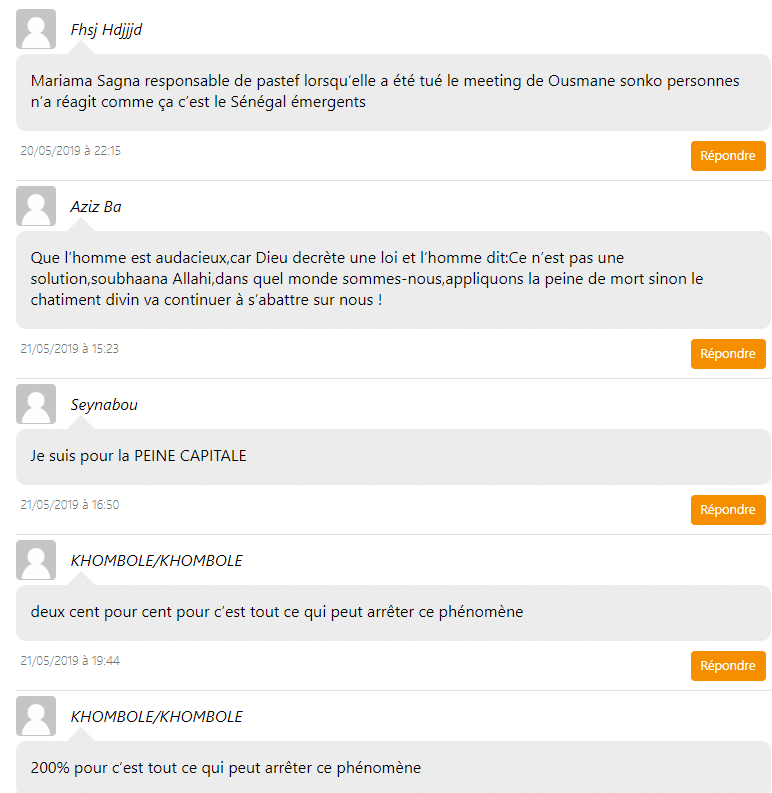Reply to Fhsj Hdjjjd's comment with Répondre
Screen dimensions: 772x793
(728, 156)
